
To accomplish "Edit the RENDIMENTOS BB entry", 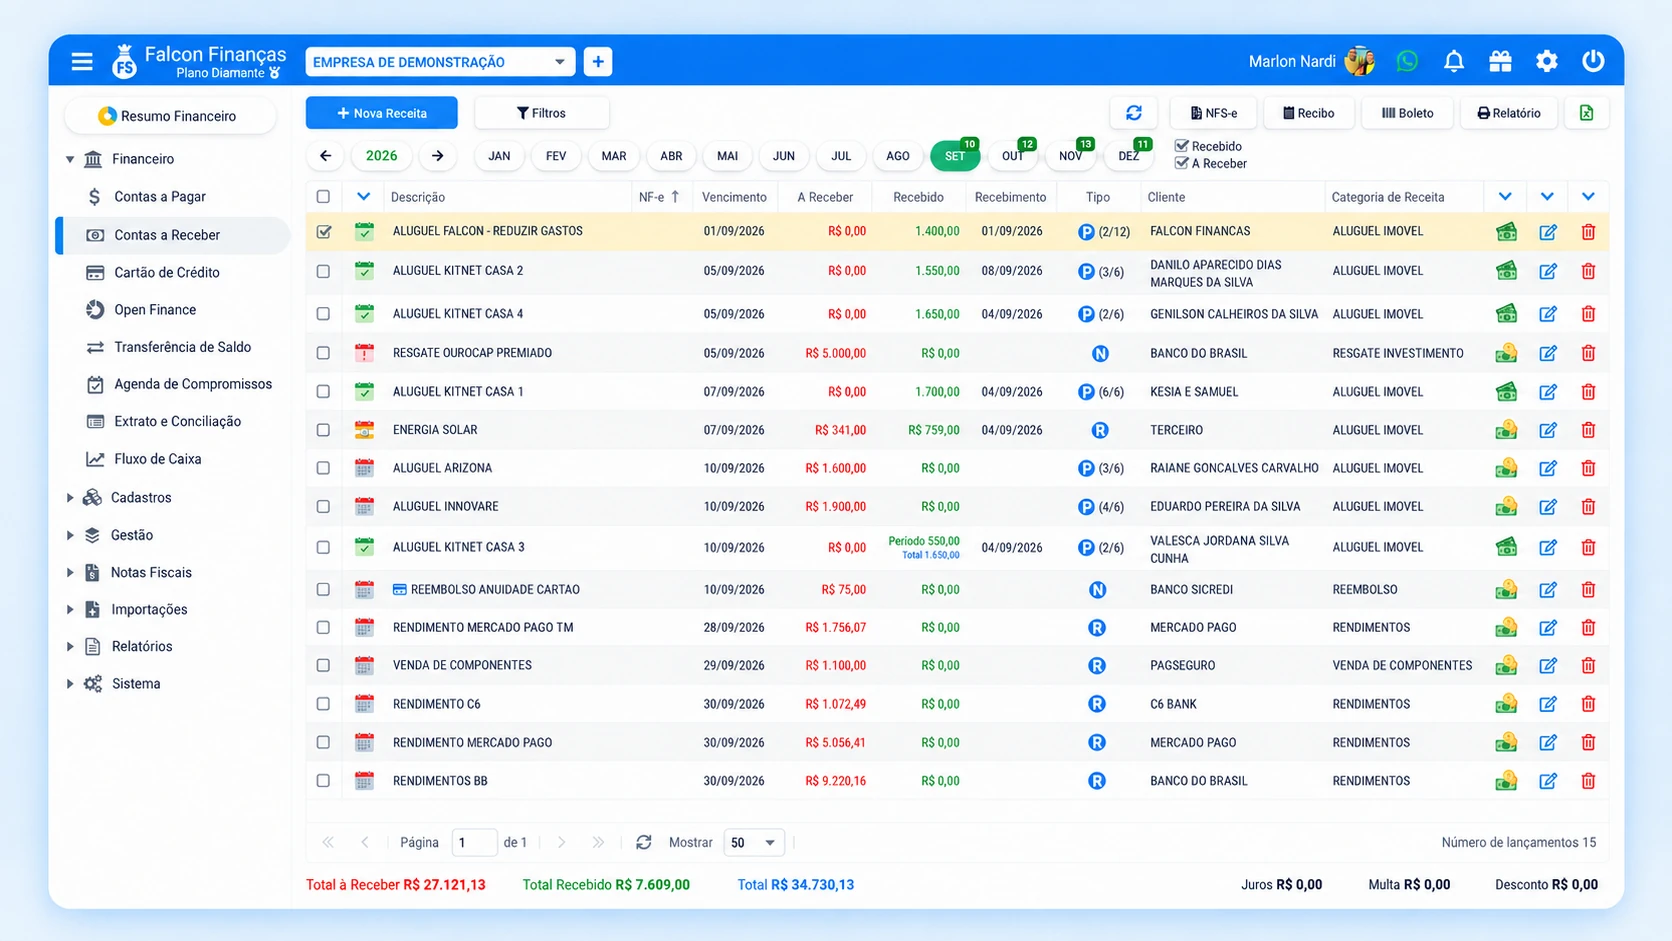I will coord(1548,782).
